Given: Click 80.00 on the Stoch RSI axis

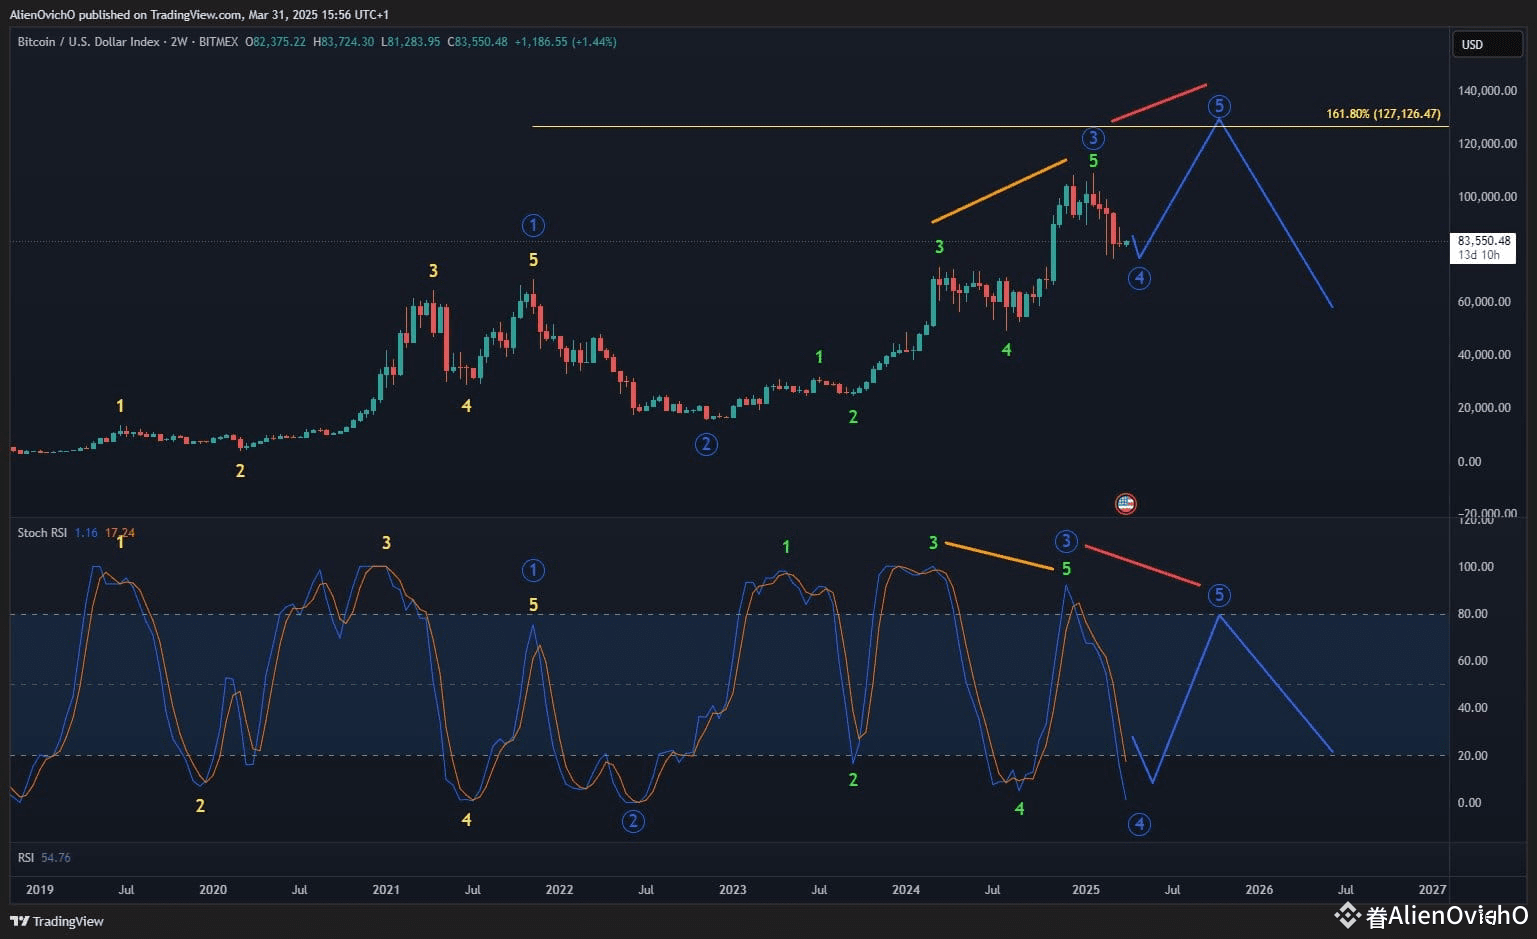Looking at the screenshot, I should point(1472,614).
